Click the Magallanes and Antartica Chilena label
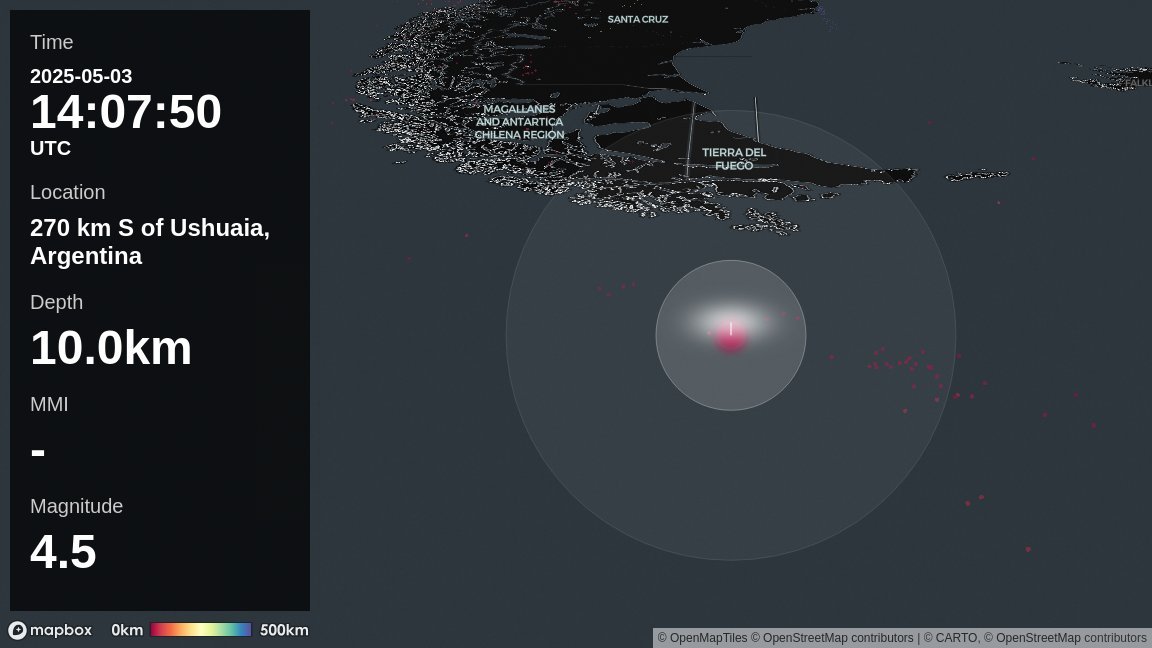Image resolution: width=1152 pixels, height=648 pixels. coord(519,122)
